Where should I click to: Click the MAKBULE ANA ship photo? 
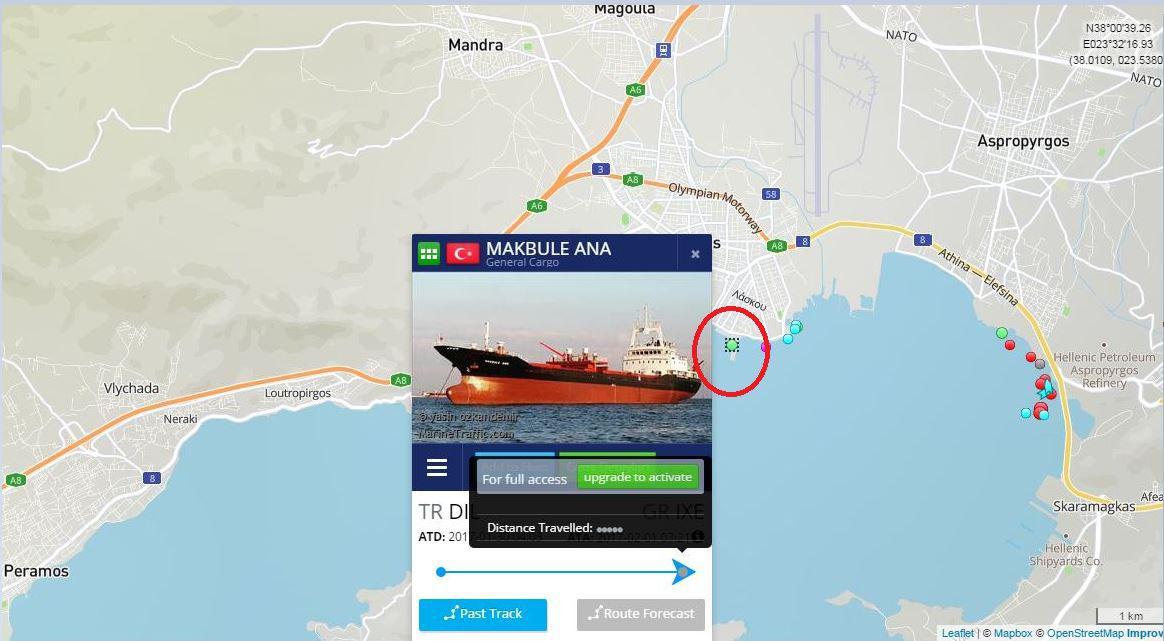[562, 358]
